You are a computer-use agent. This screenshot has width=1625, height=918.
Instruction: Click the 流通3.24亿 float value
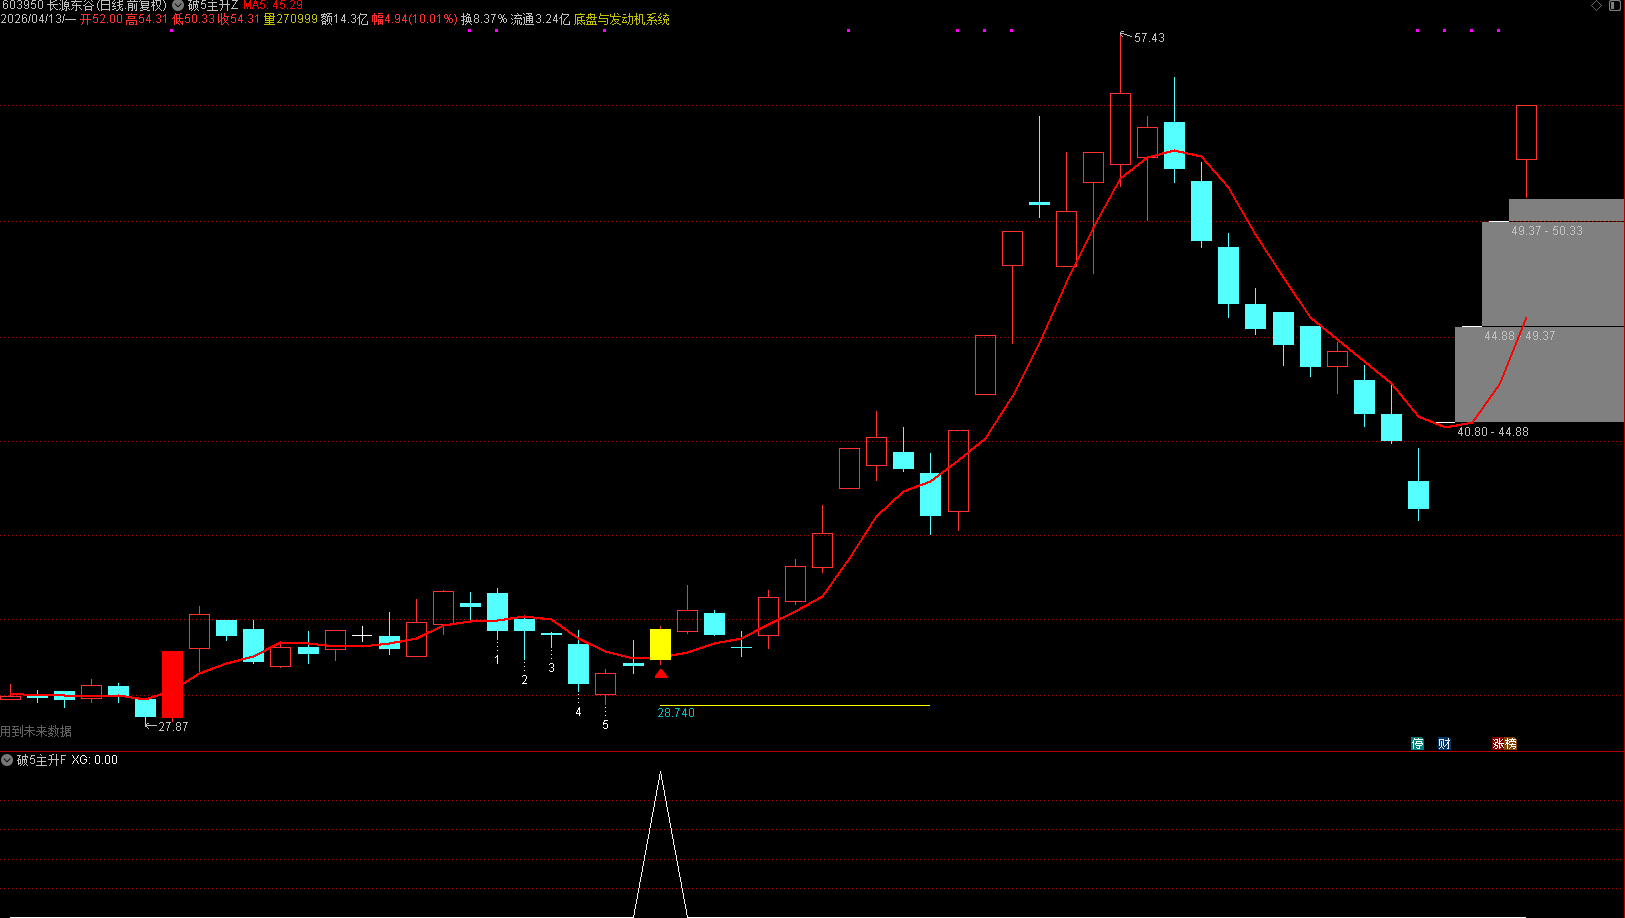pyautogui.click(x=540, y=19)
